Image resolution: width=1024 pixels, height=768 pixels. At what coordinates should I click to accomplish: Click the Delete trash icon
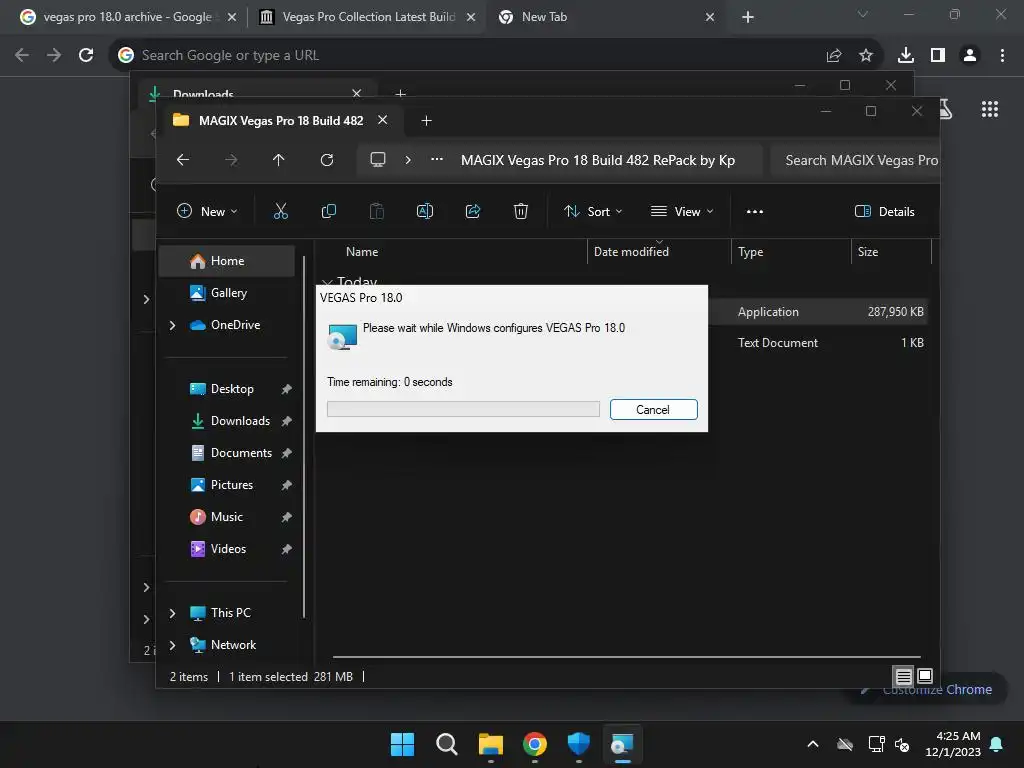pyautogui.click(x=520, y=211)
